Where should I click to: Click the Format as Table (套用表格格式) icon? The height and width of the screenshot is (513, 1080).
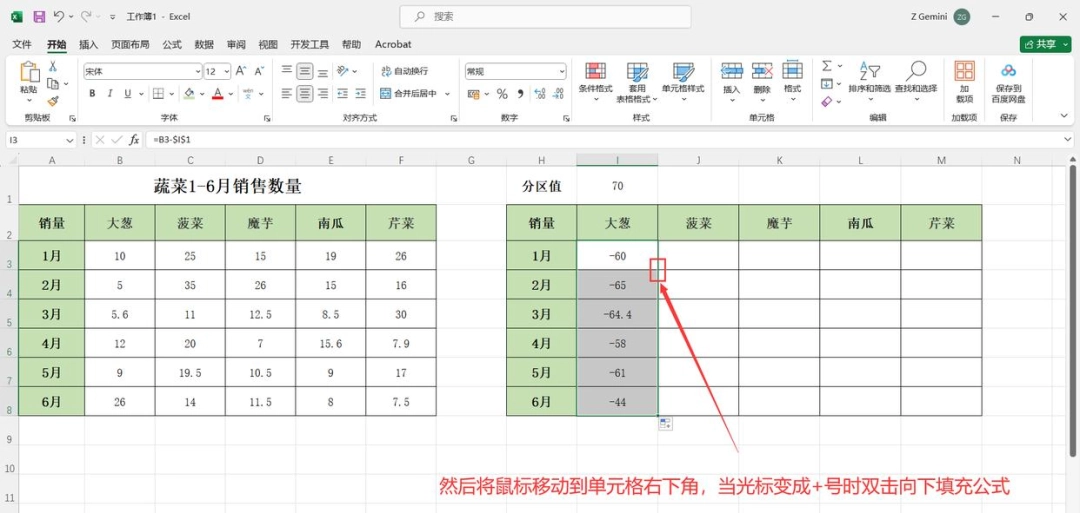click(636, 71)
